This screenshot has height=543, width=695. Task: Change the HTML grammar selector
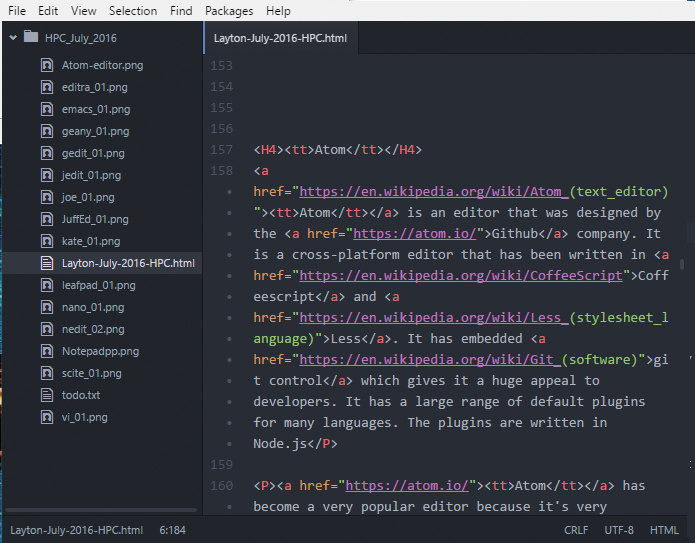(664, 530)
